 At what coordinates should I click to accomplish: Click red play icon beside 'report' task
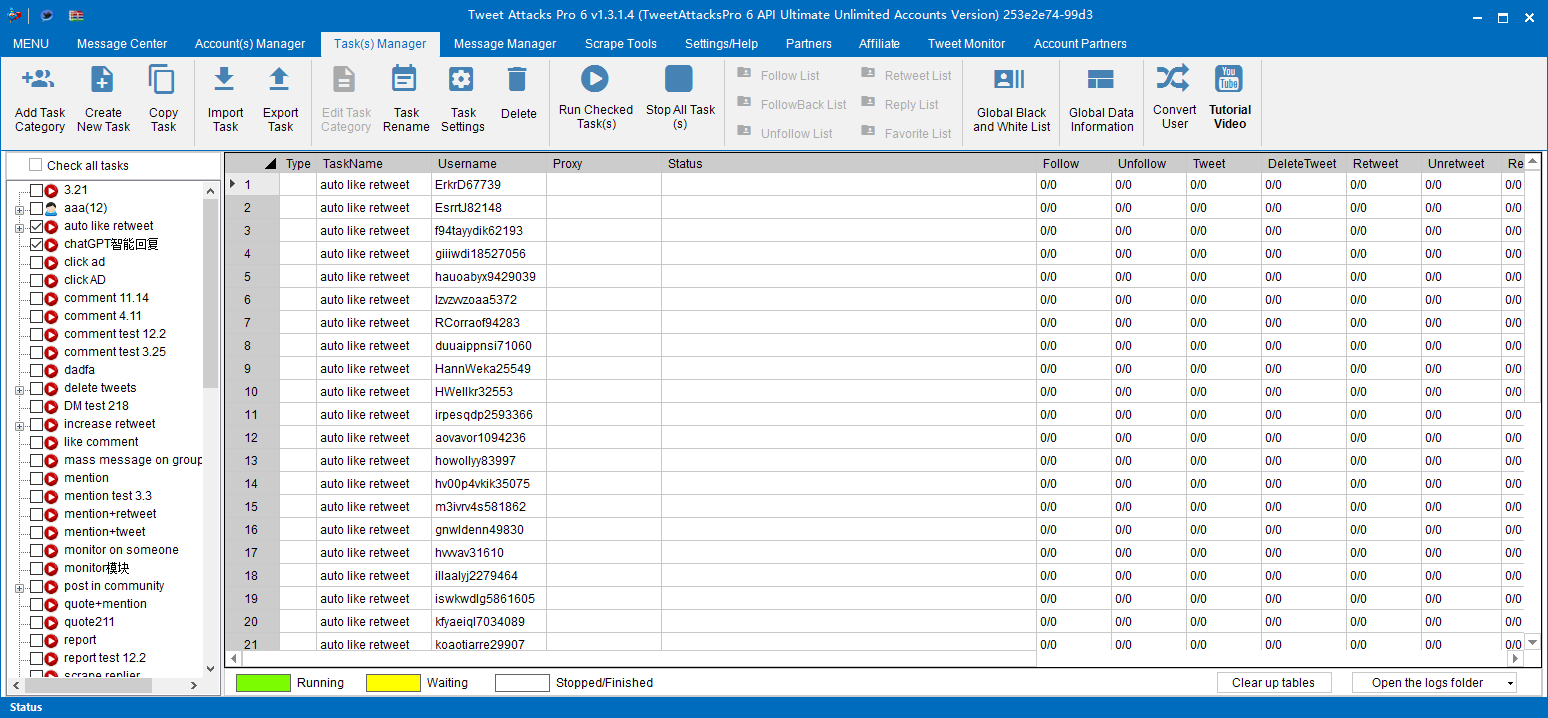click(51, 640)
